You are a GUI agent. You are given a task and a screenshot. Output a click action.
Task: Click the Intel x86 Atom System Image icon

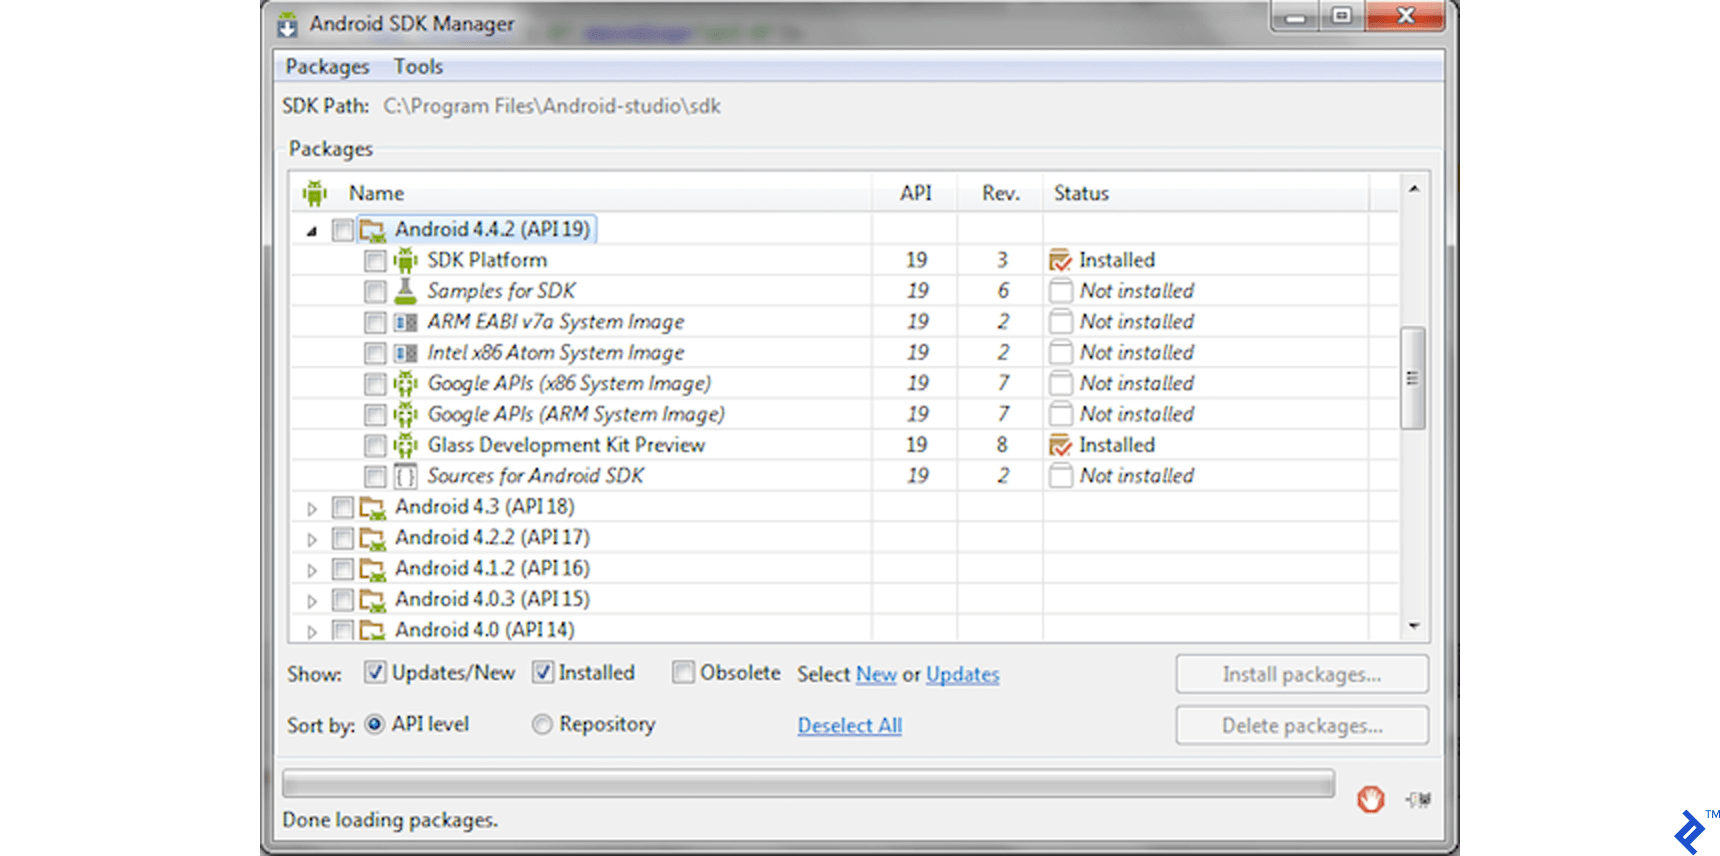point(405,353)
